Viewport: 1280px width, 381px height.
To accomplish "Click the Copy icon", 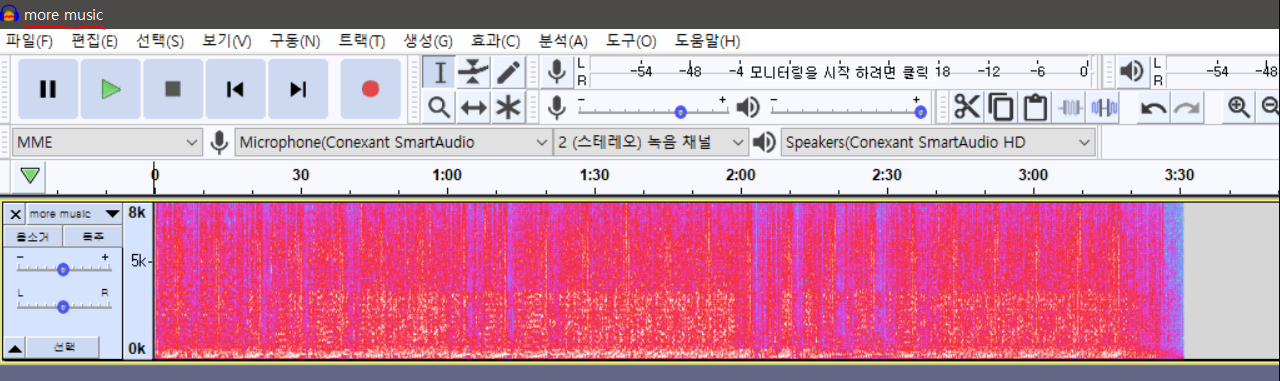I will coord(1001,106).
